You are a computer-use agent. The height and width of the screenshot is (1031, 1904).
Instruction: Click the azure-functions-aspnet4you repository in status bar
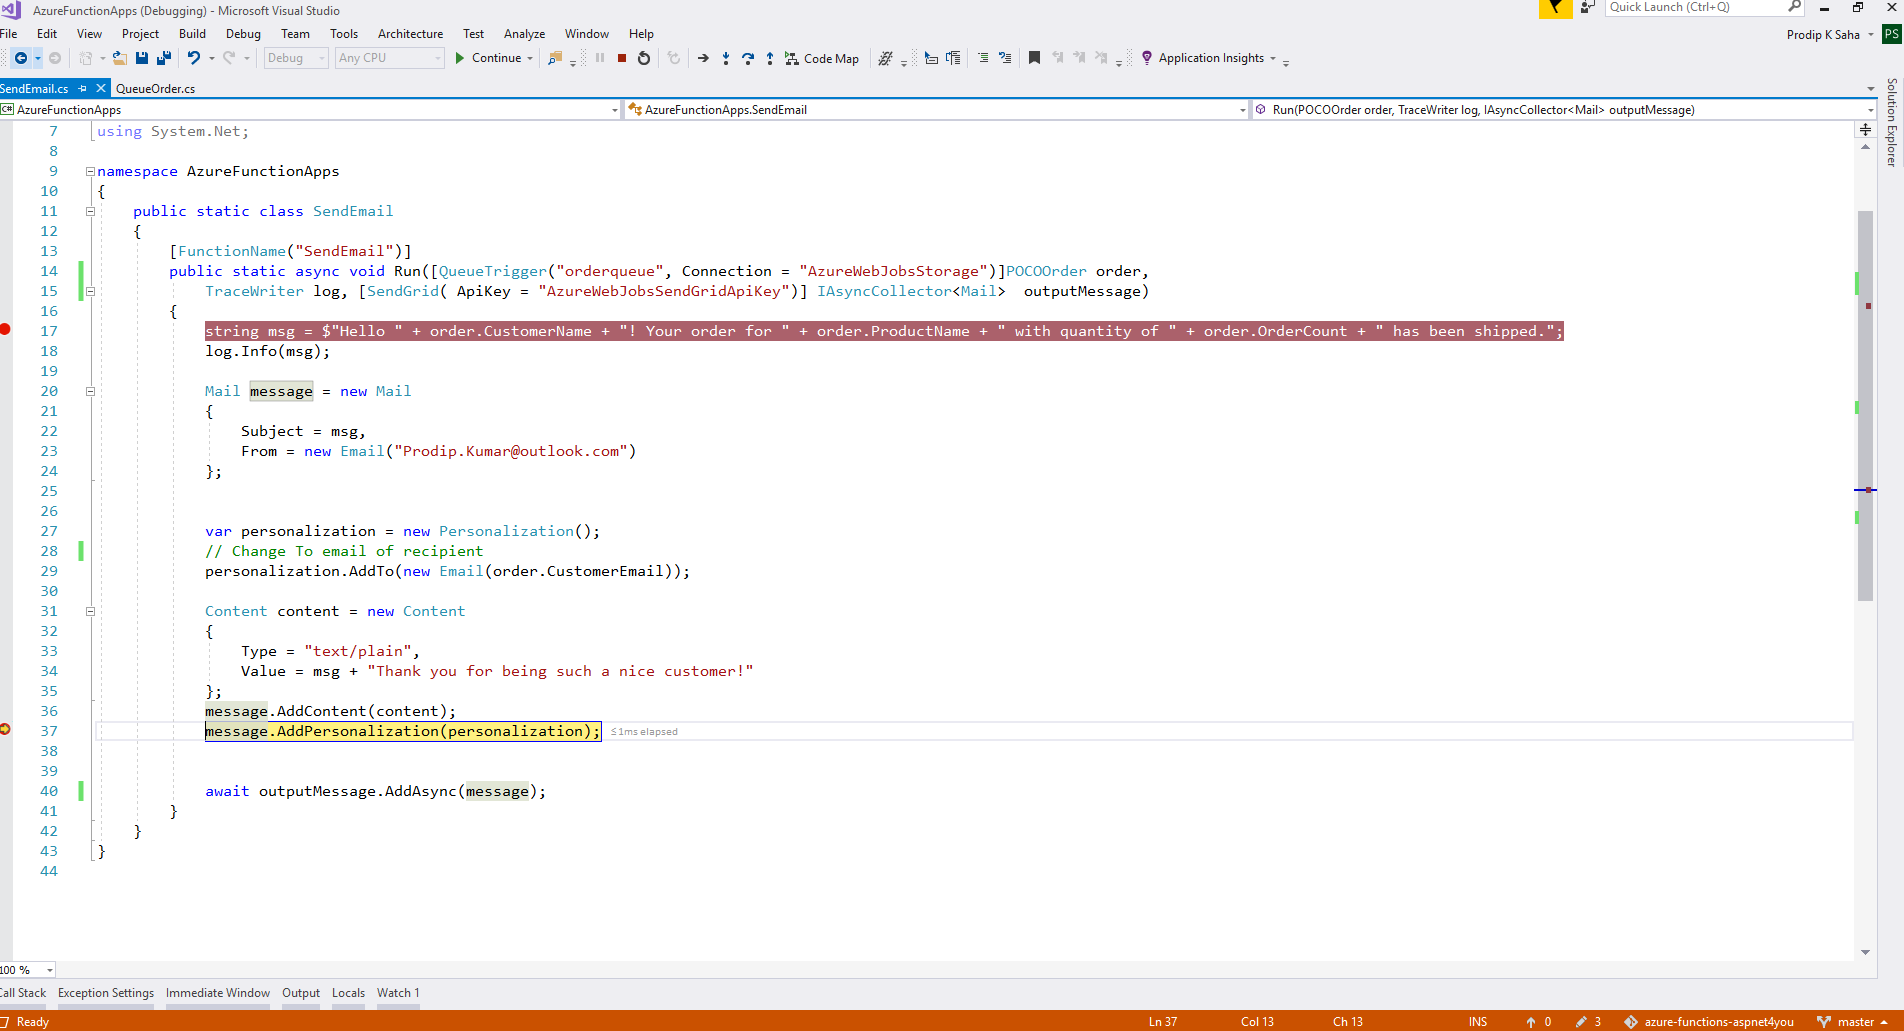pos(1709,1022)
